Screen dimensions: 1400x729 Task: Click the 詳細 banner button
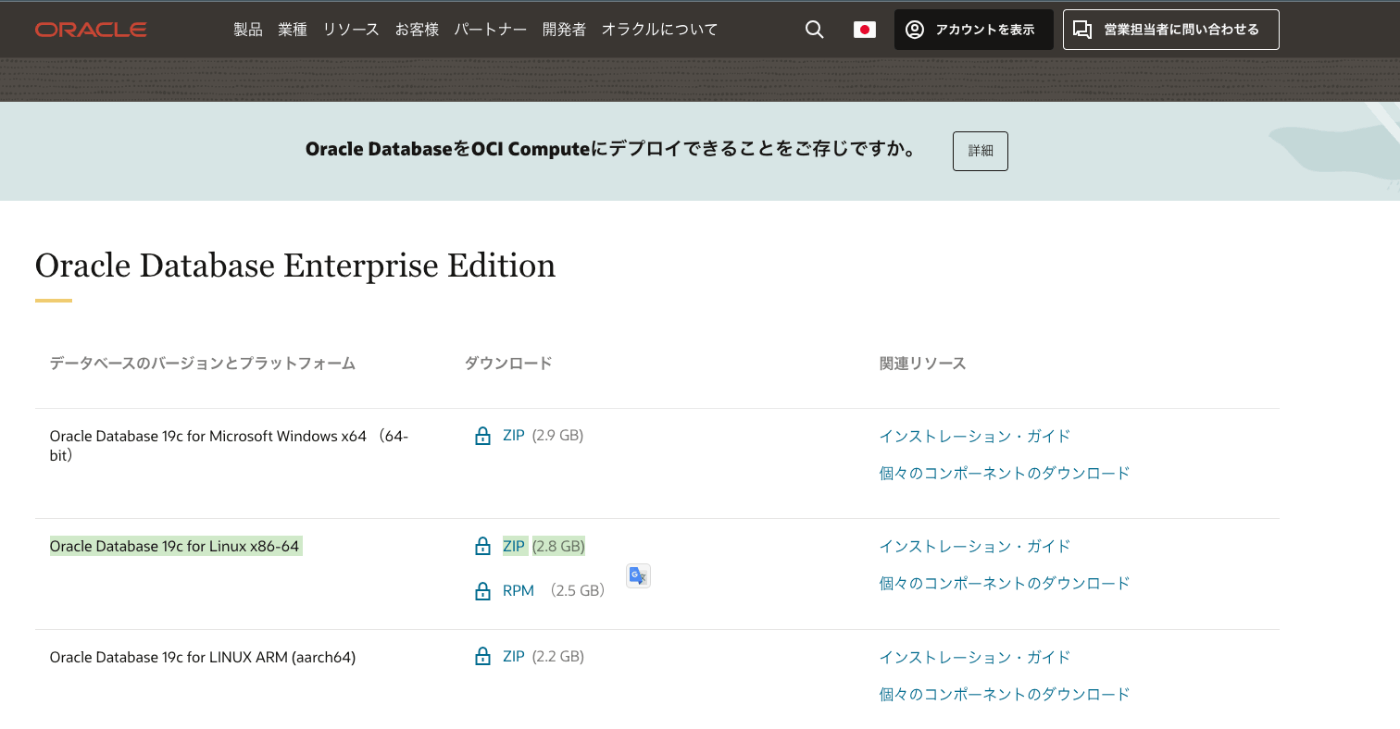pyautogui.click(x=980, y=151)
